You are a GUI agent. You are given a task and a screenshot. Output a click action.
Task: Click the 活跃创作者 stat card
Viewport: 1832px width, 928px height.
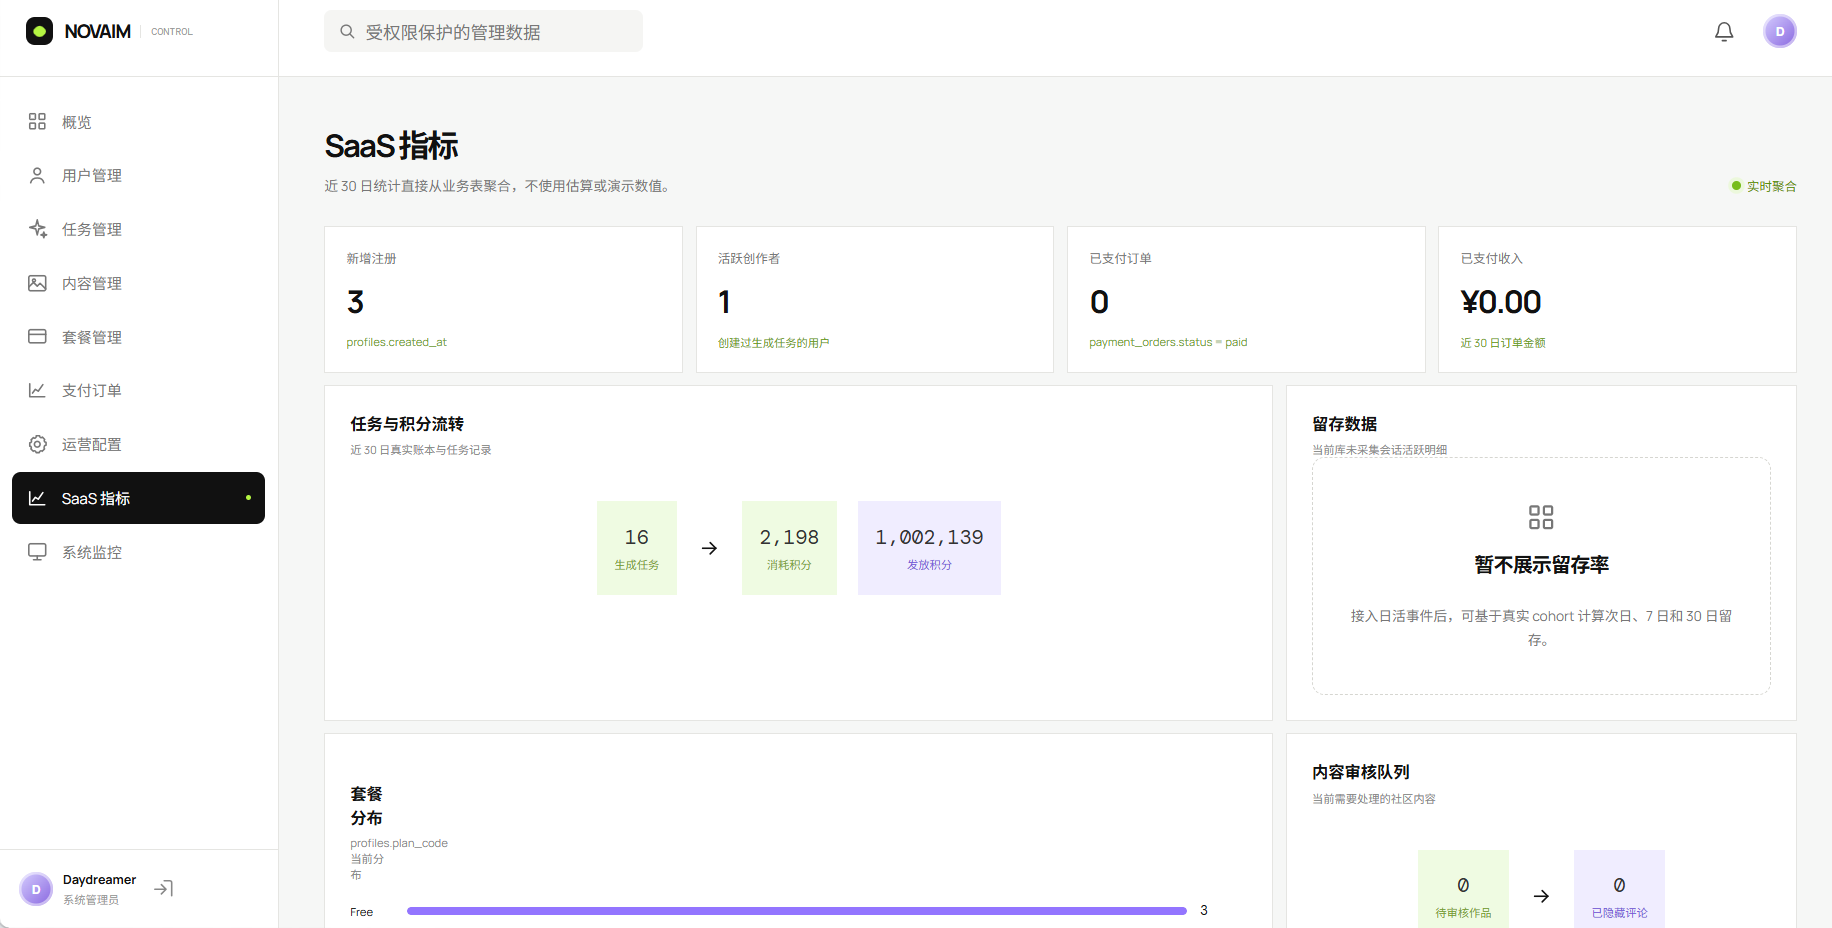point(875,299)
